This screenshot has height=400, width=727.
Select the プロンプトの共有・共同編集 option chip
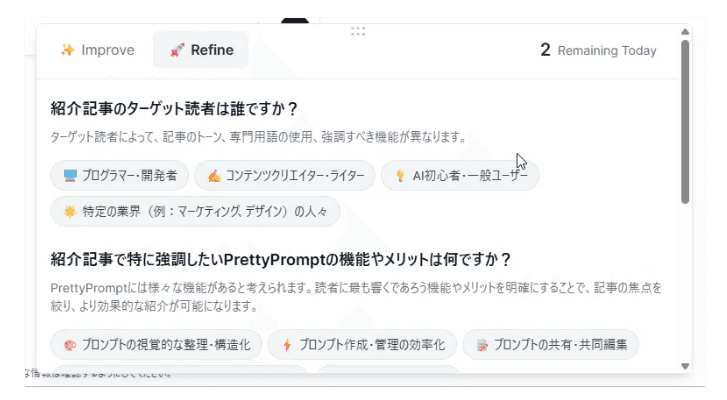point(550,345)
